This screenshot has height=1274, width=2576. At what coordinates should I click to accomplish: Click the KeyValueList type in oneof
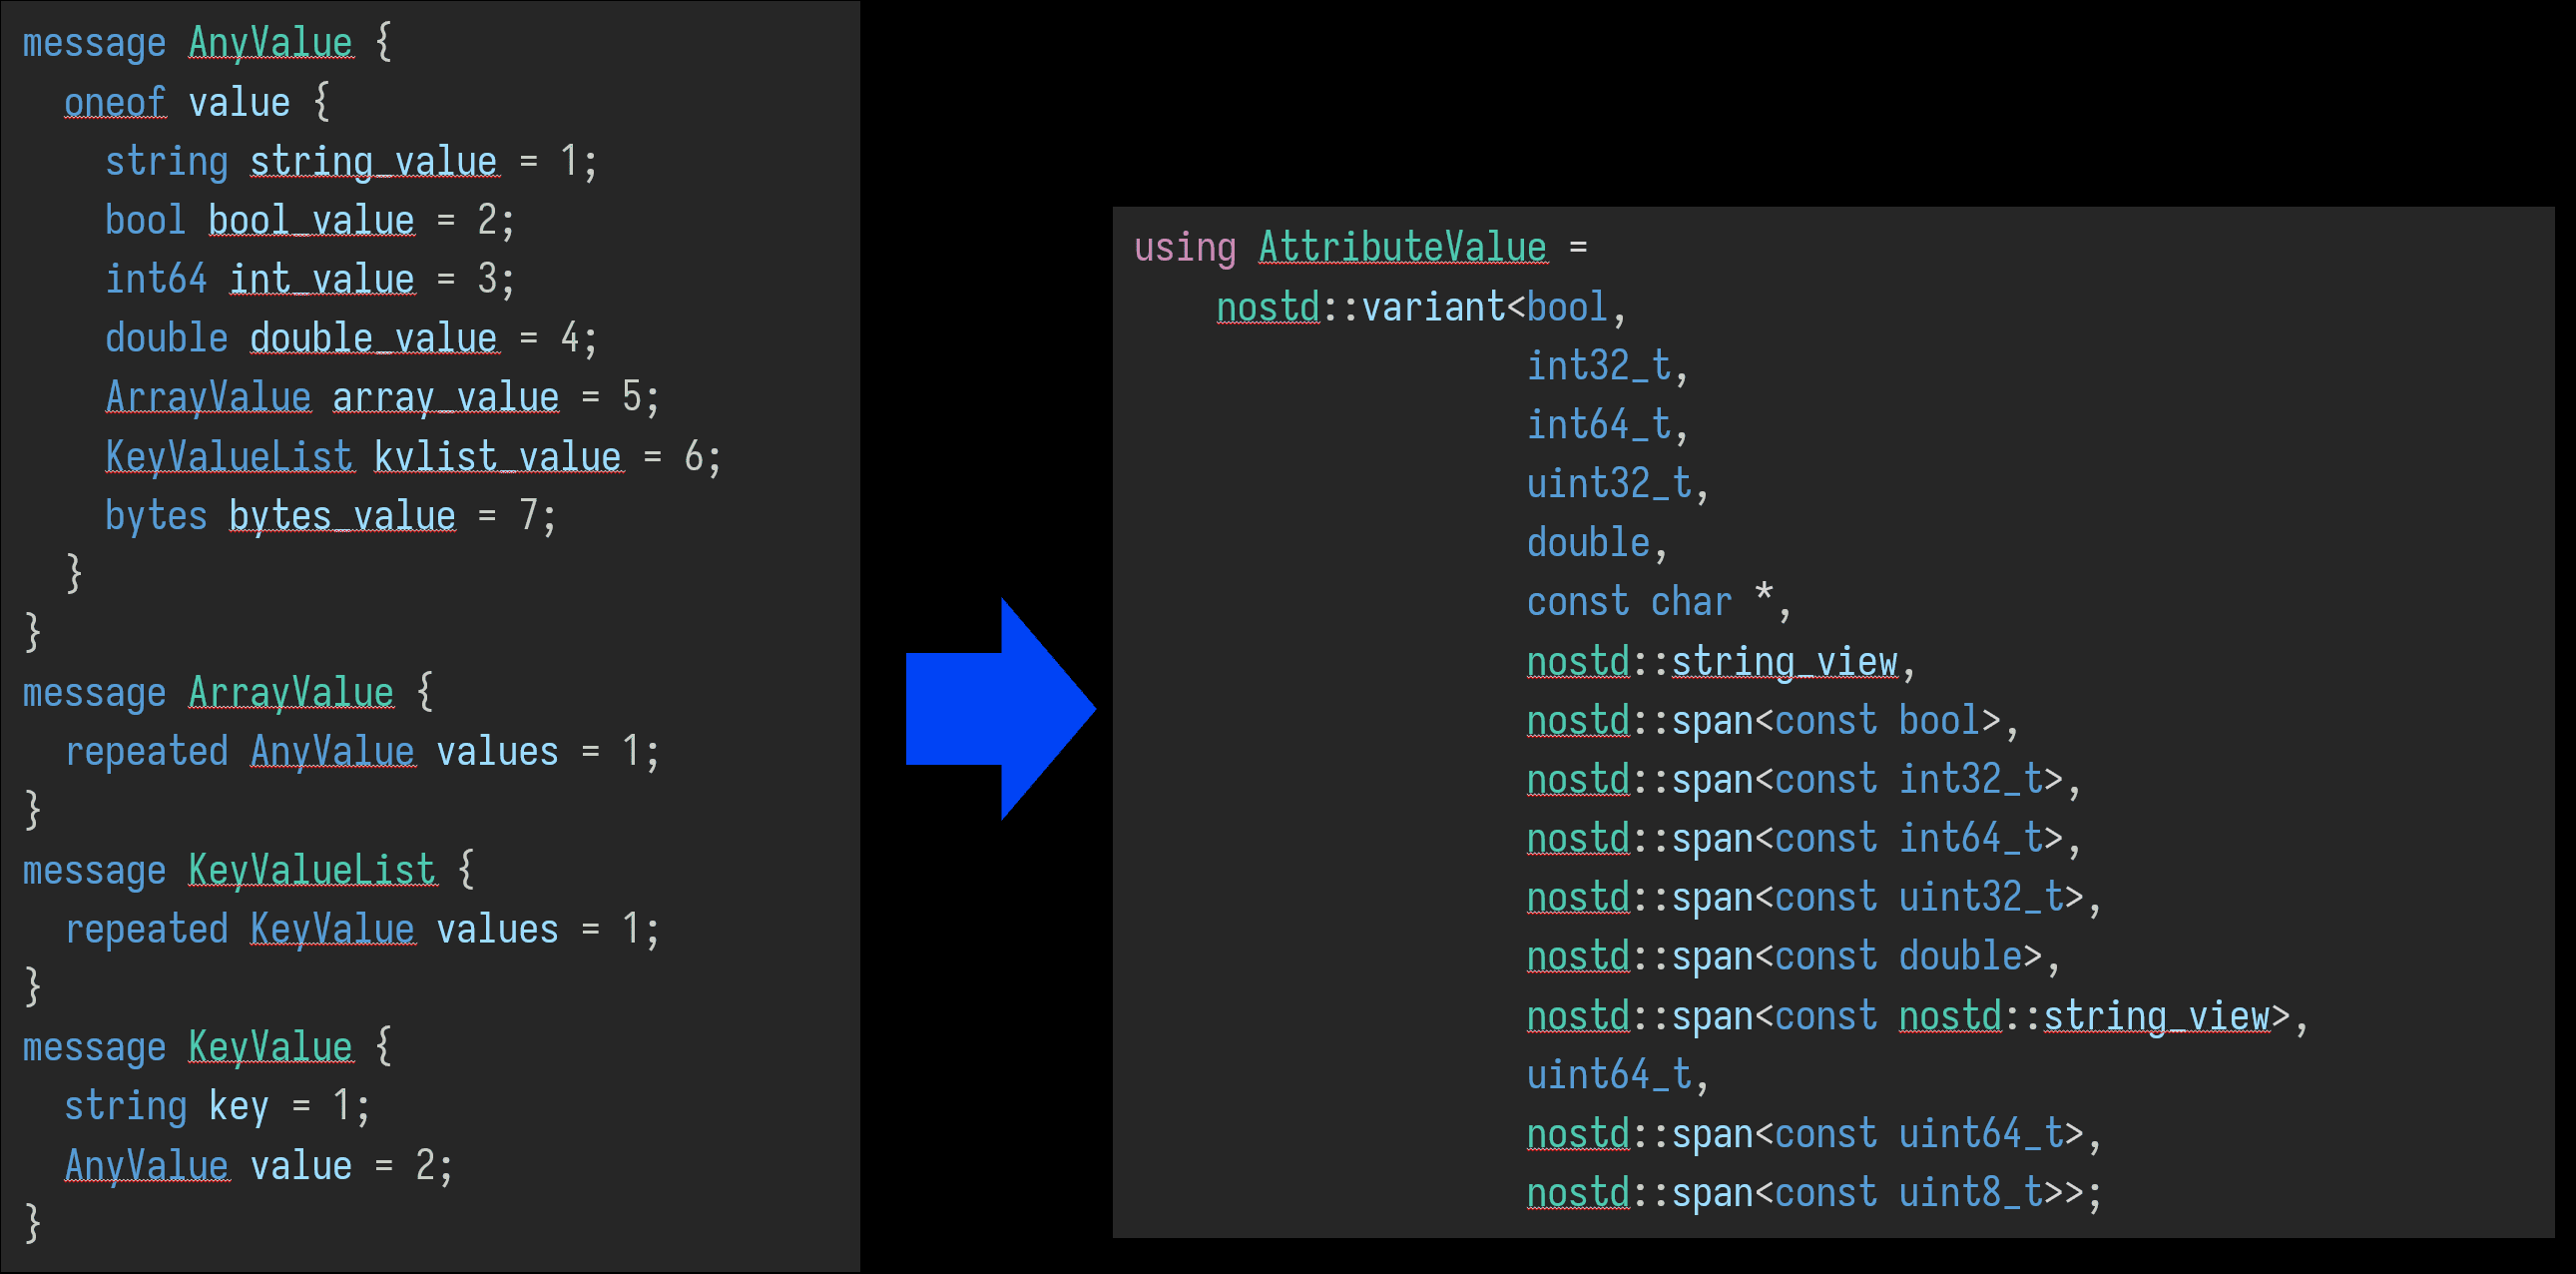pyautogui.click(x=229, y=457)
